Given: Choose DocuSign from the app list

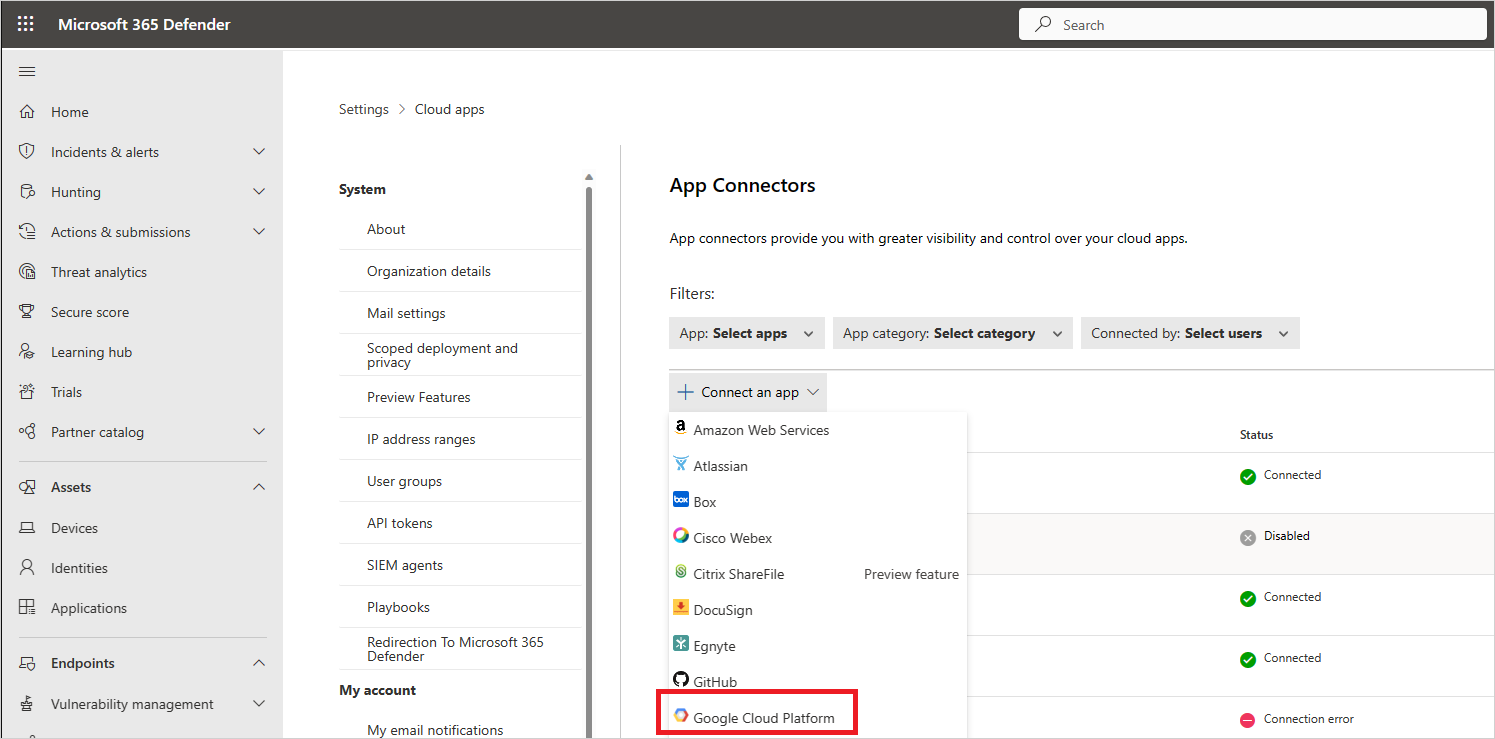Looking at the screenshot, I should (x=818, y=610).
